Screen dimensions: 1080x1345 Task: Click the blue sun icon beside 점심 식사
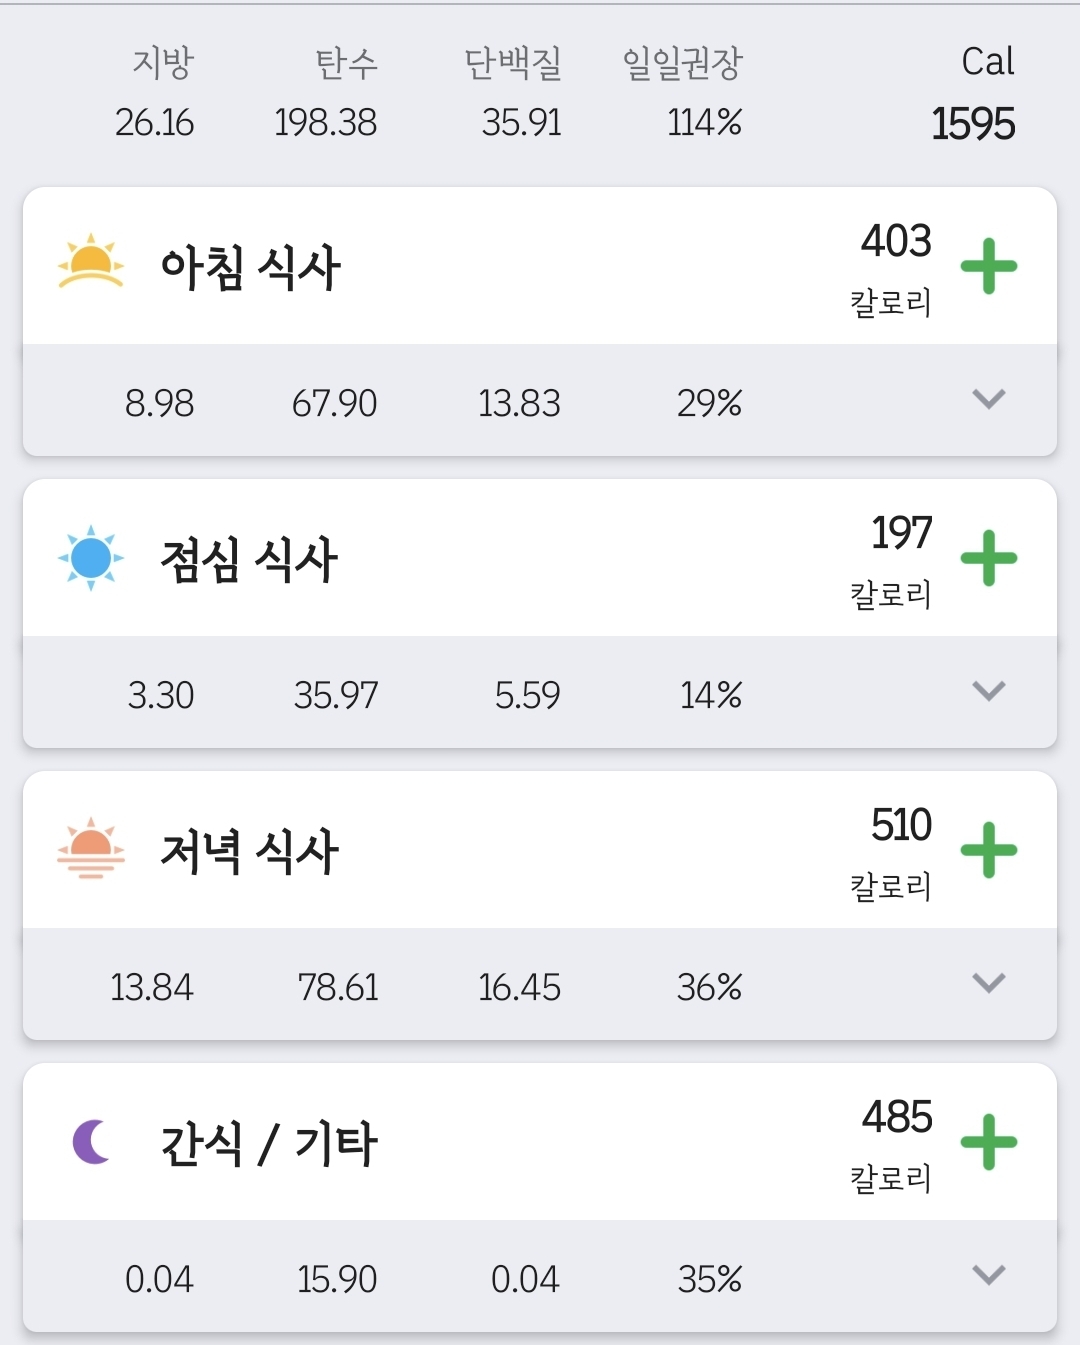[x=91, y=558]
